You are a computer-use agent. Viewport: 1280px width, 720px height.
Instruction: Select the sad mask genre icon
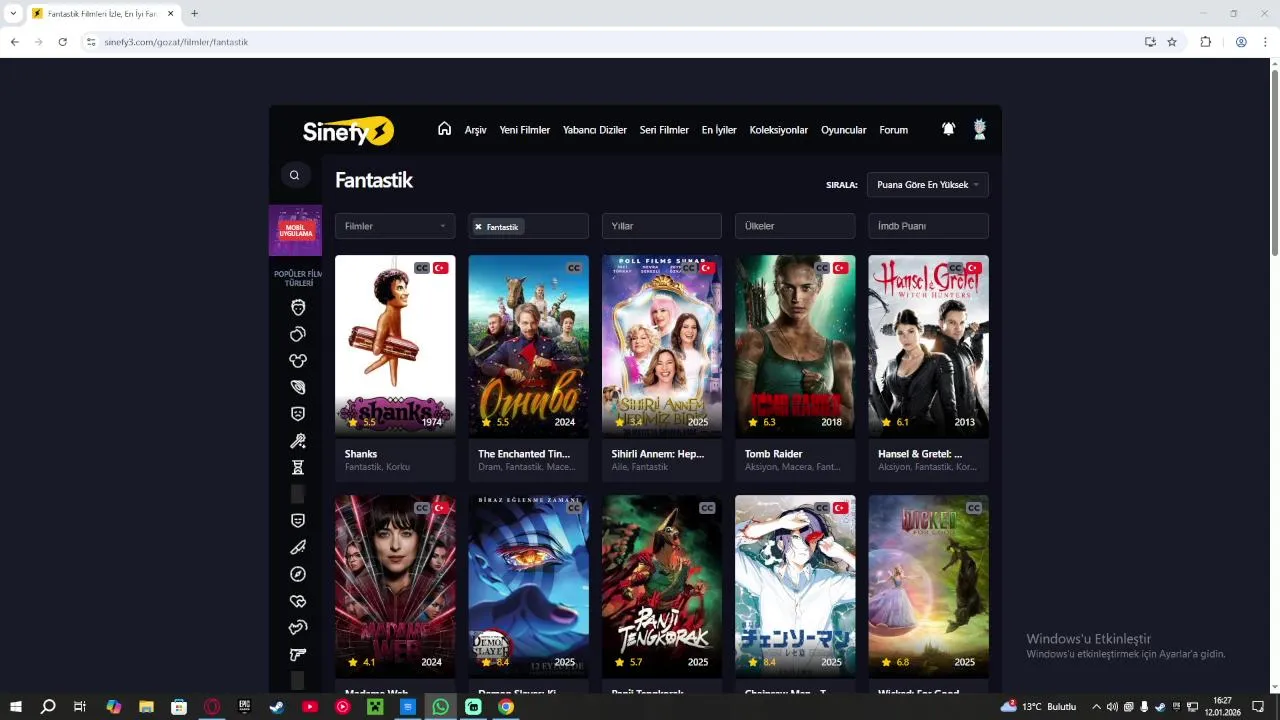tap(297, 414)
